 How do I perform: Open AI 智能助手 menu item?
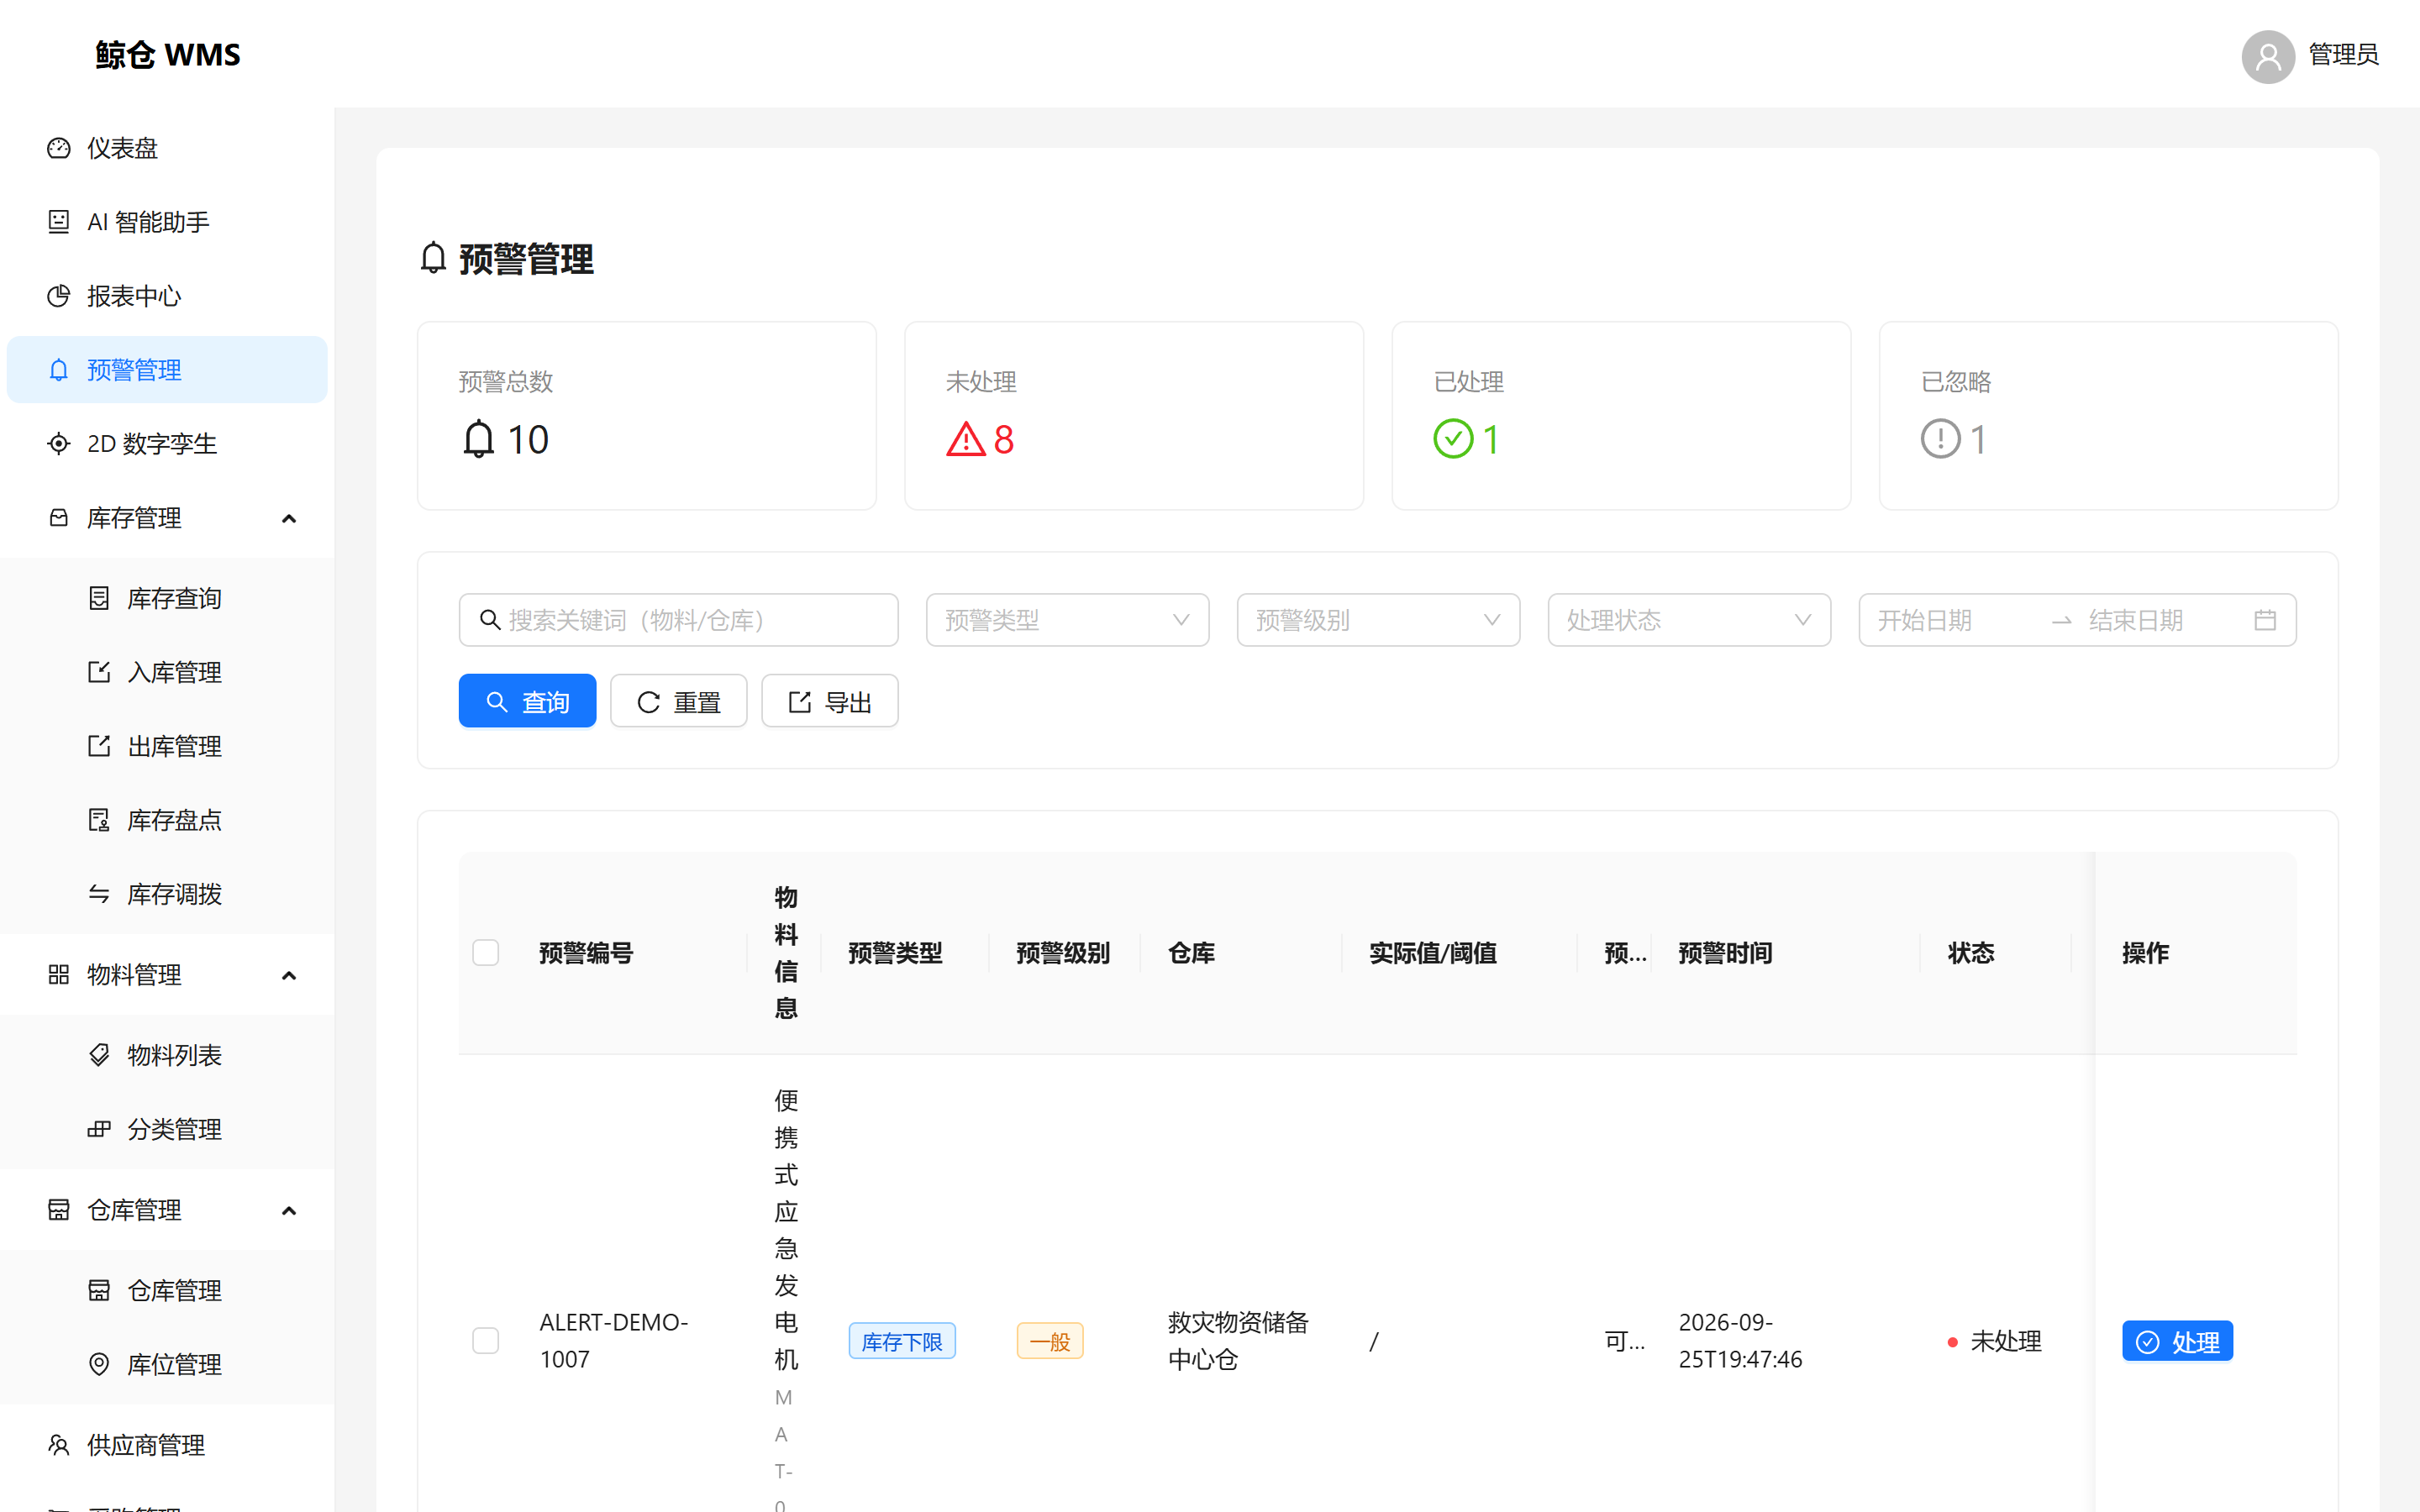click(x=167, y=222)
